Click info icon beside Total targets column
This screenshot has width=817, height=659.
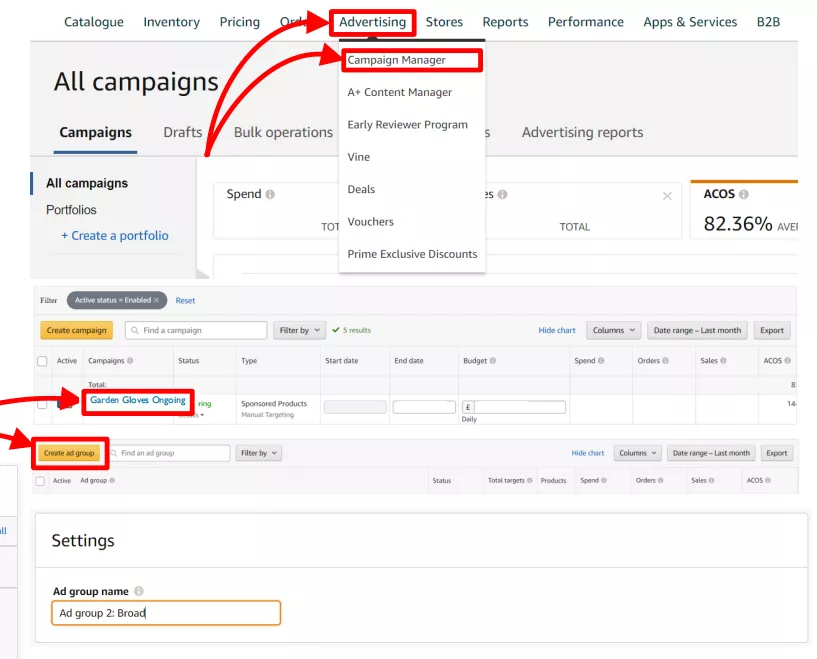click(x=529, y=480)
